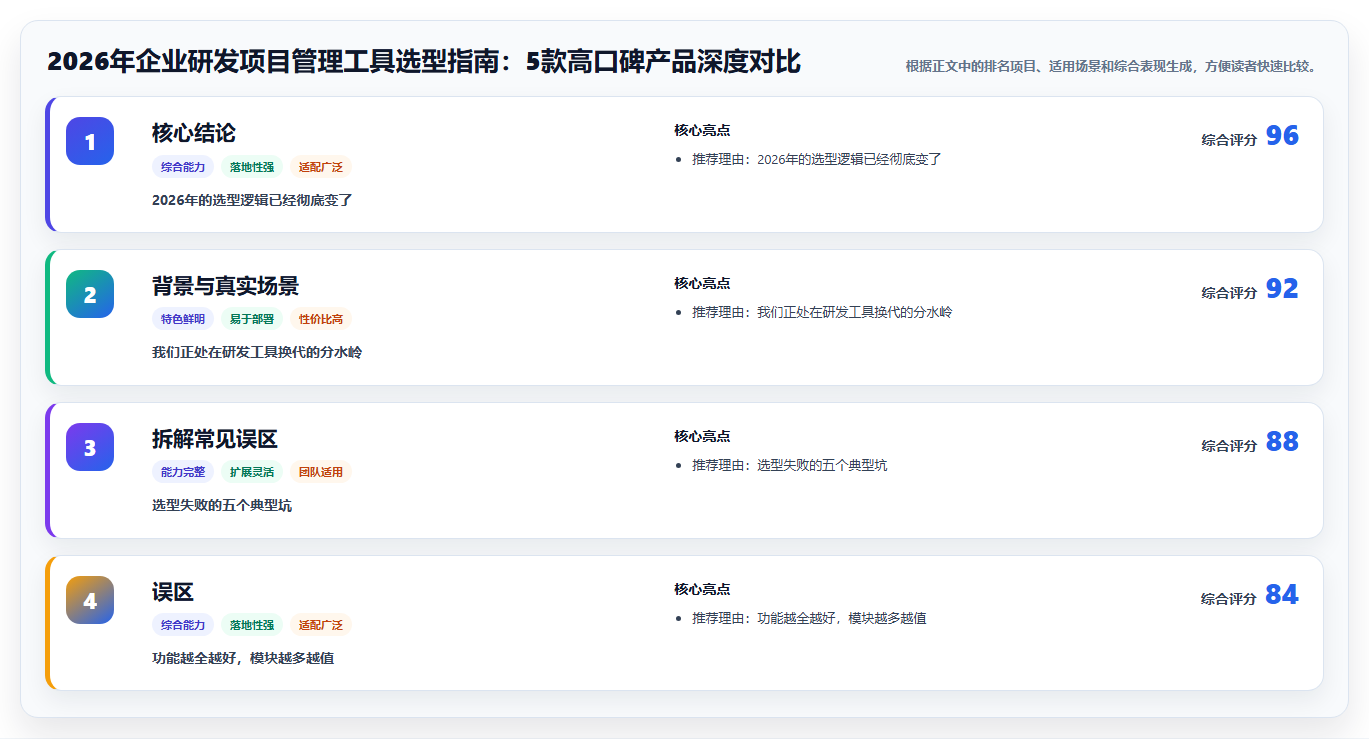Click the score value 96

point(1282,136)
